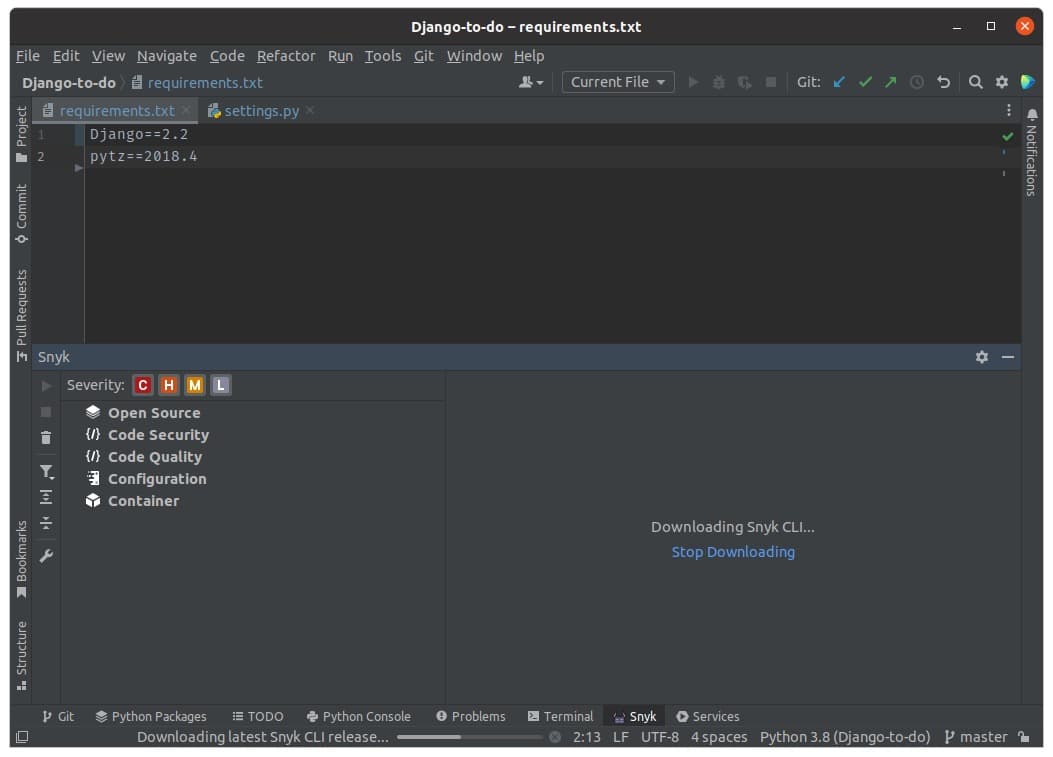The image size is (1053, 757).
Task: Run a Snyk scan with the play icon
Action: point(45,385)
